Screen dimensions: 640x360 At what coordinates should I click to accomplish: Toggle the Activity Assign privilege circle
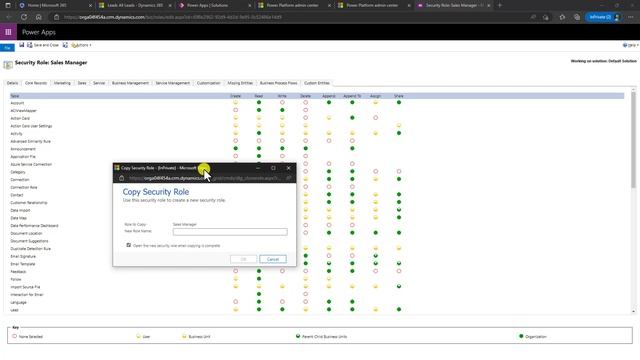tap(376, 133)
